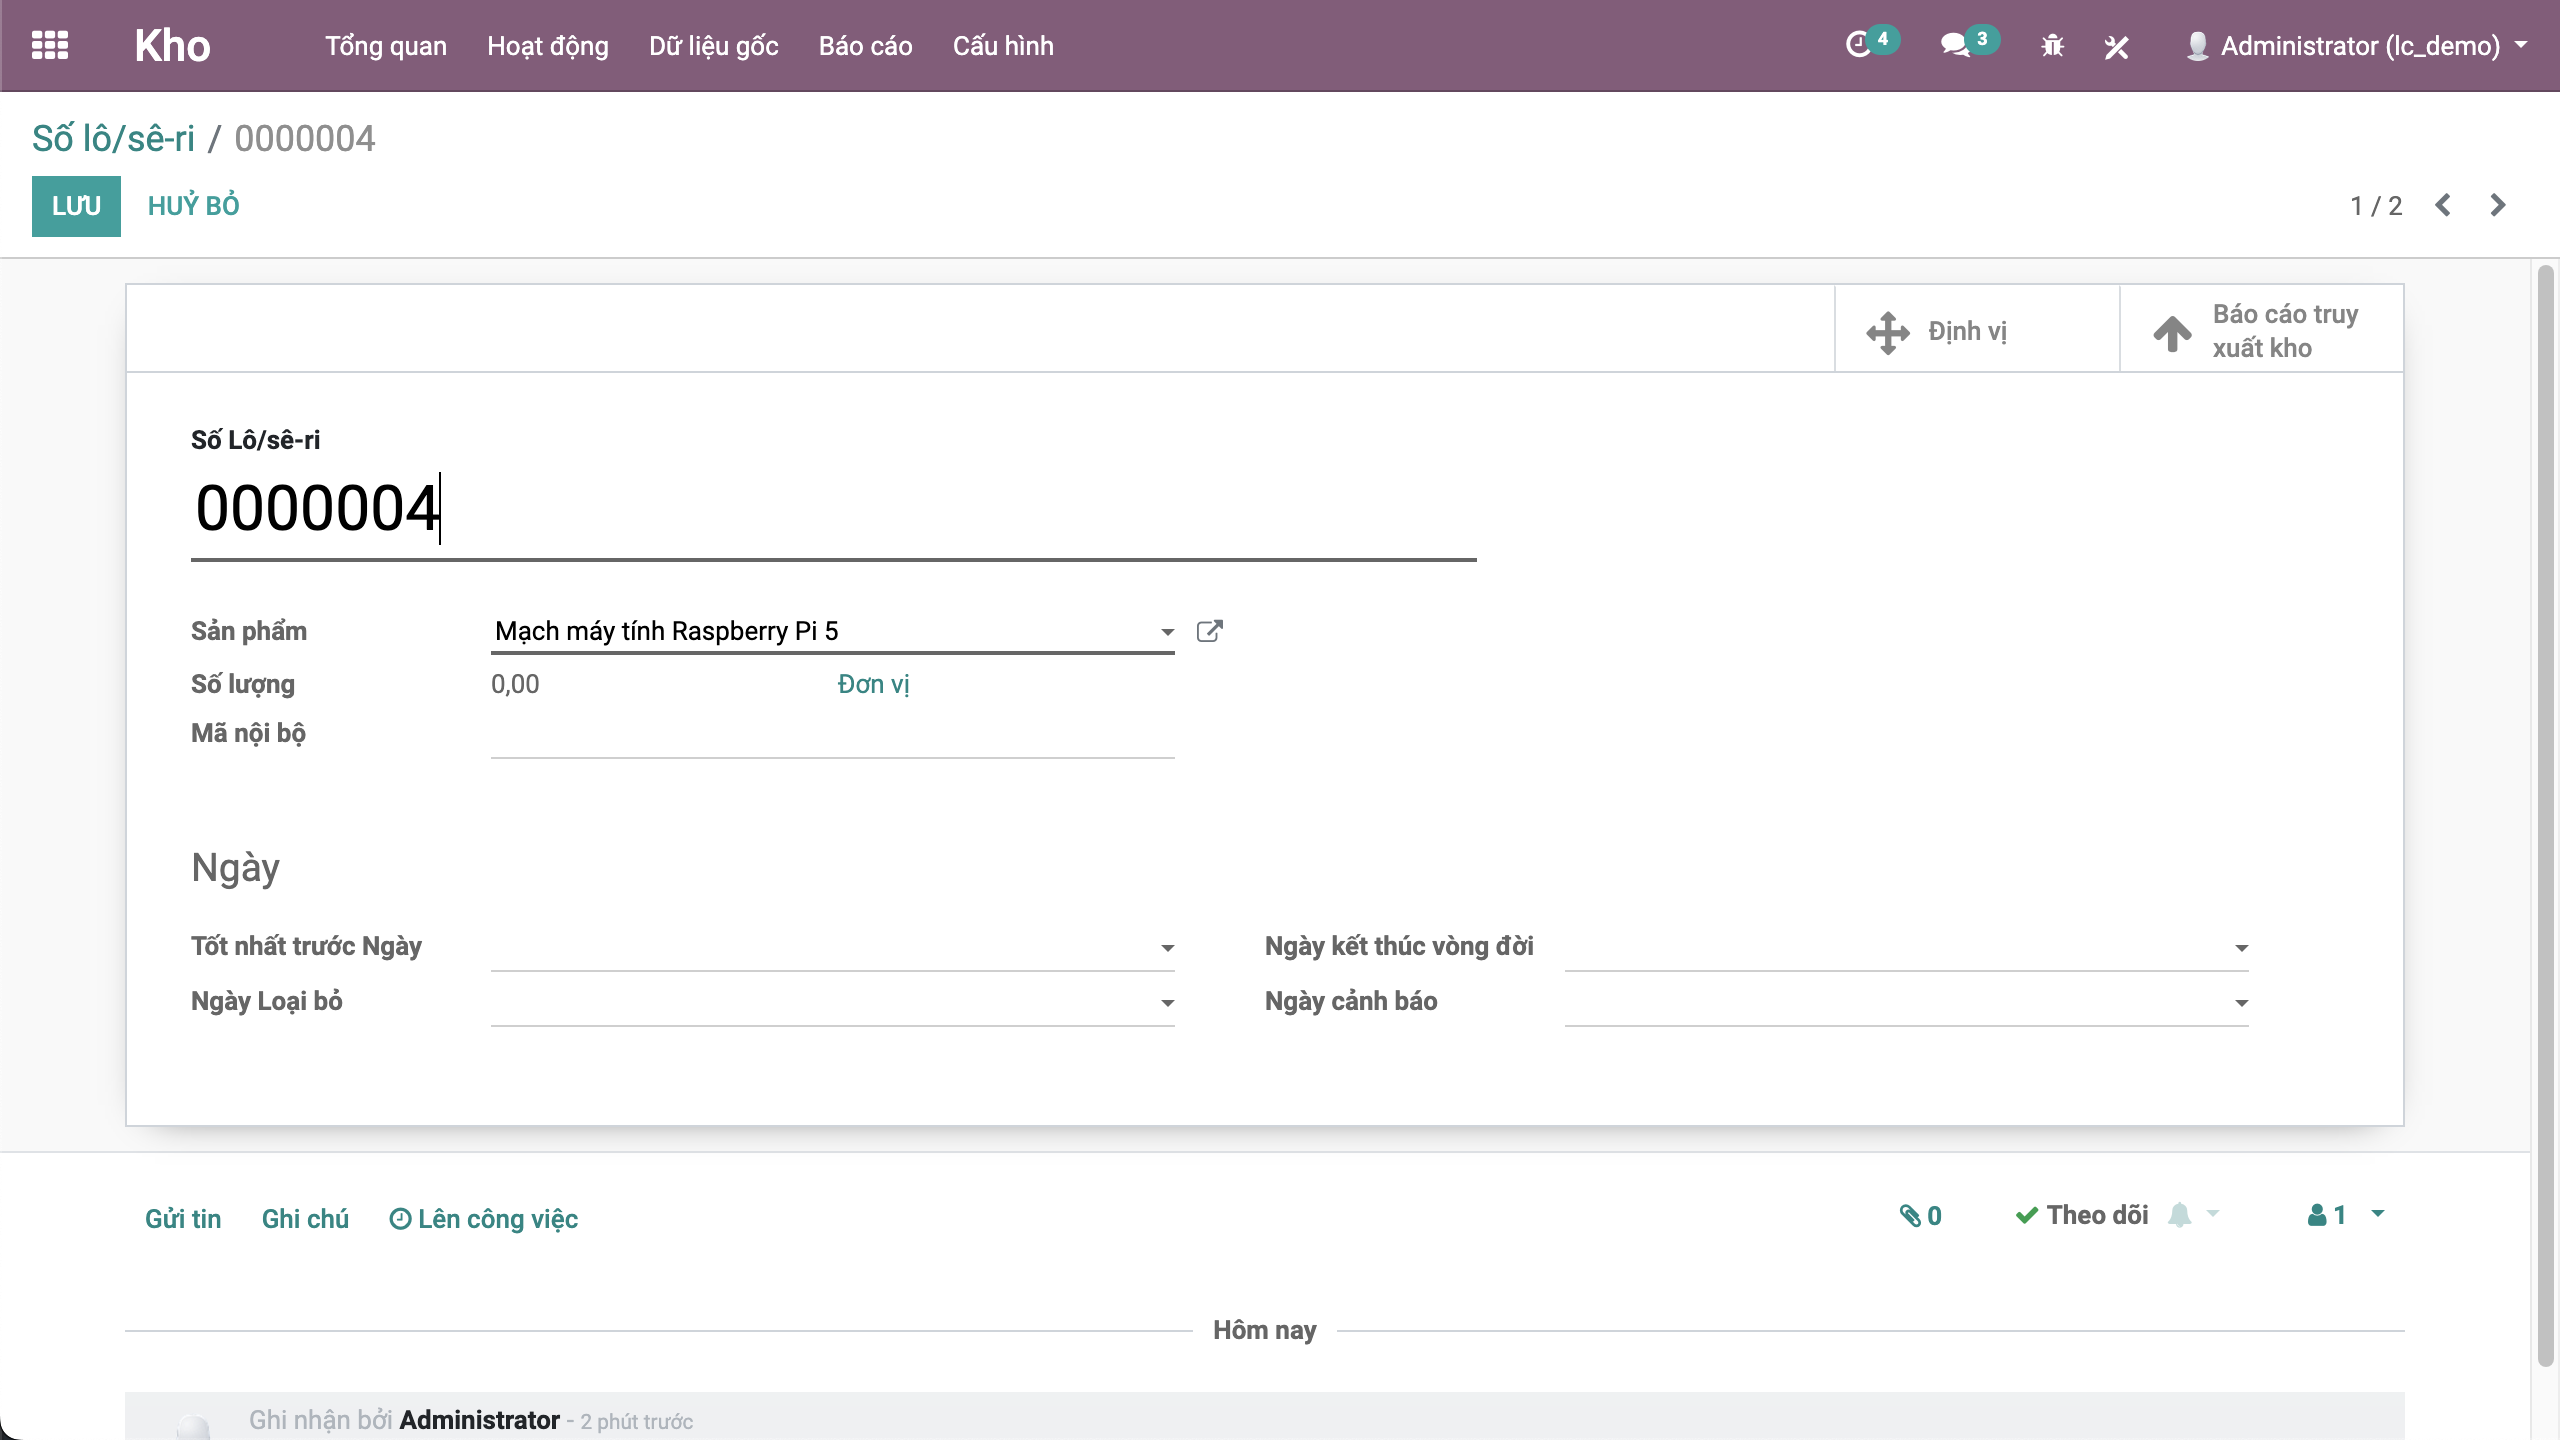Click the debug bug icon
This screenshot has width=2560, height=1440.
[x=2052, y=46]
